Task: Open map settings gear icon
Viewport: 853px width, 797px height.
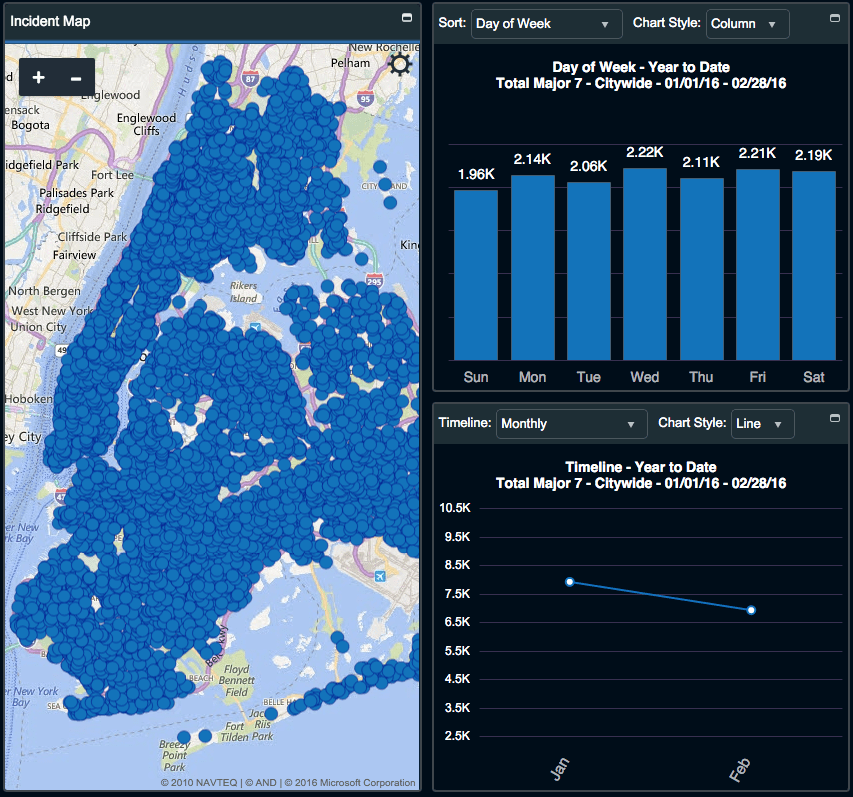Action: pyautogui.click(x=401, y=66)
